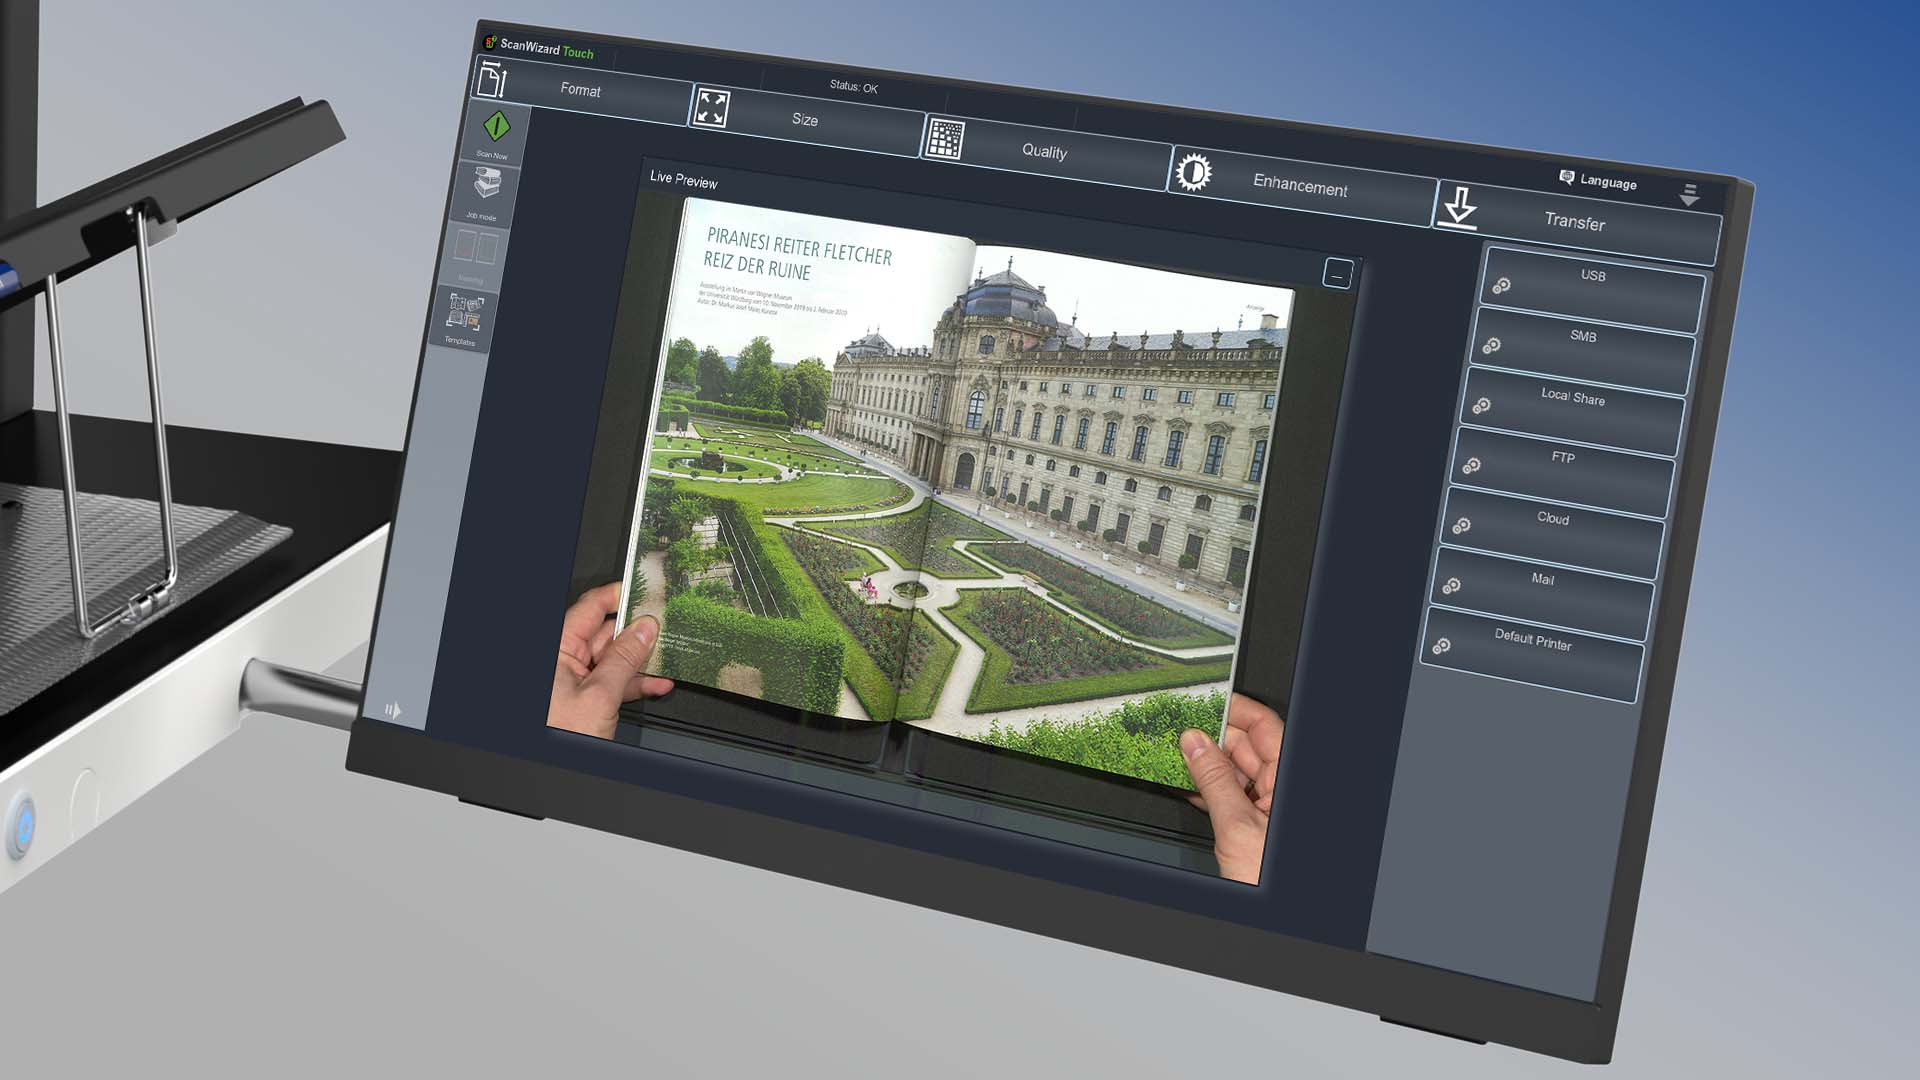Click the Quality grid icon
The width and height of the screenshot is (1920, 1080).
point(944,139)
